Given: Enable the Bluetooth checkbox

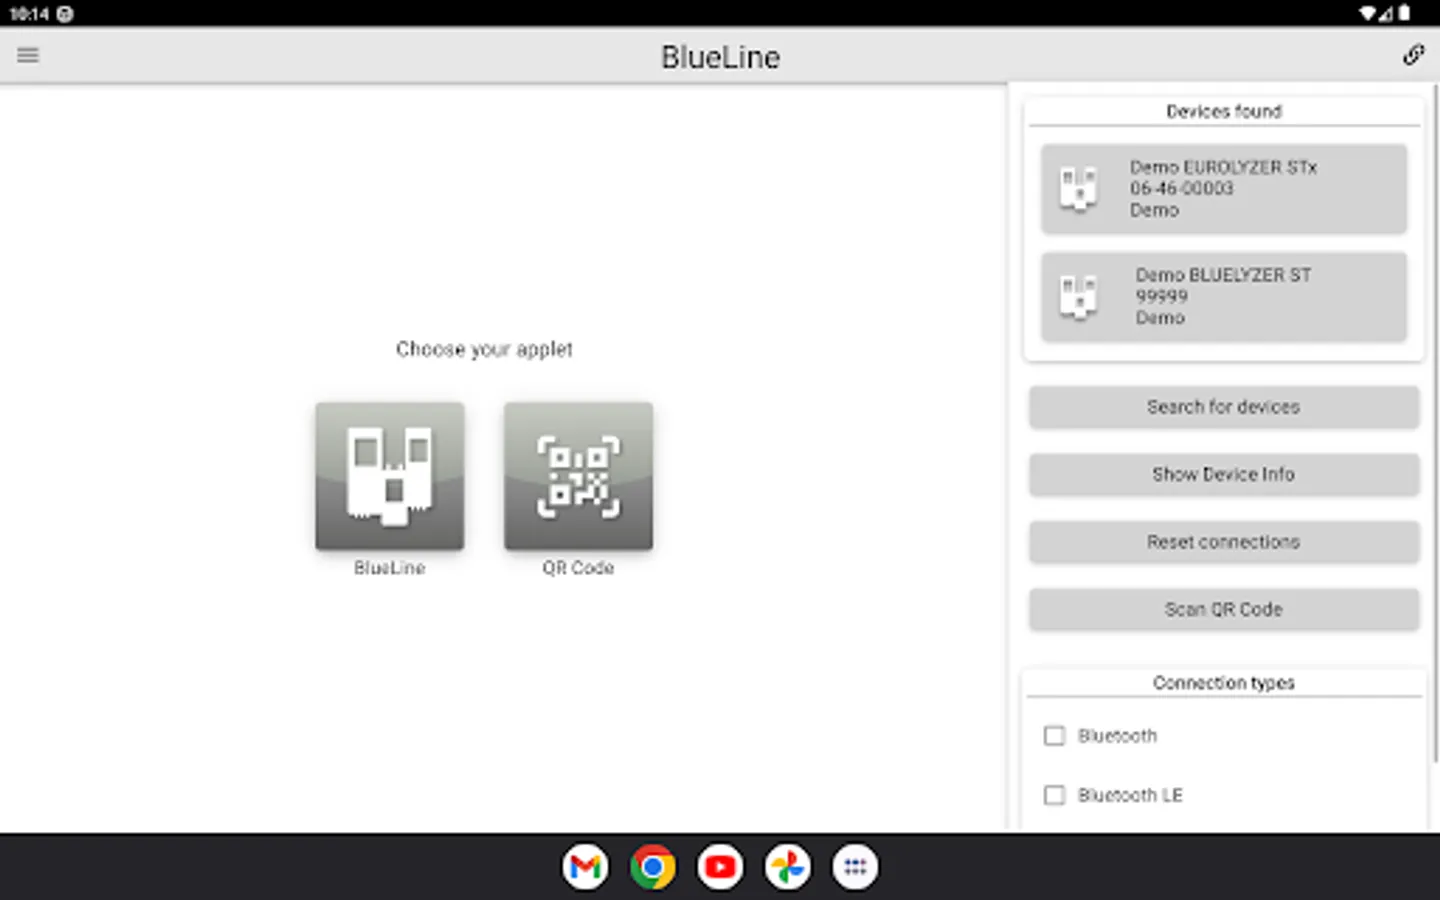Looking at the screenshot, I should 1054,736.
